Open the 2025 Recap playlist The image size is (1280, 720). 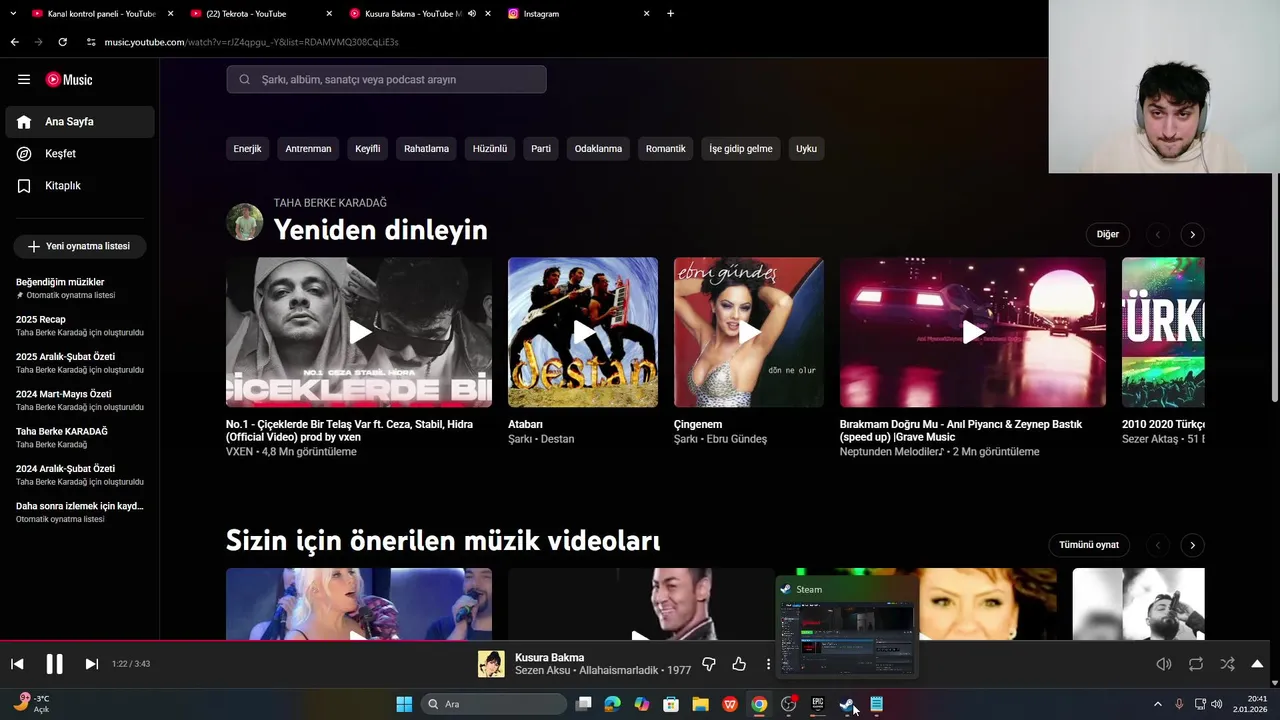click(80, 325)
